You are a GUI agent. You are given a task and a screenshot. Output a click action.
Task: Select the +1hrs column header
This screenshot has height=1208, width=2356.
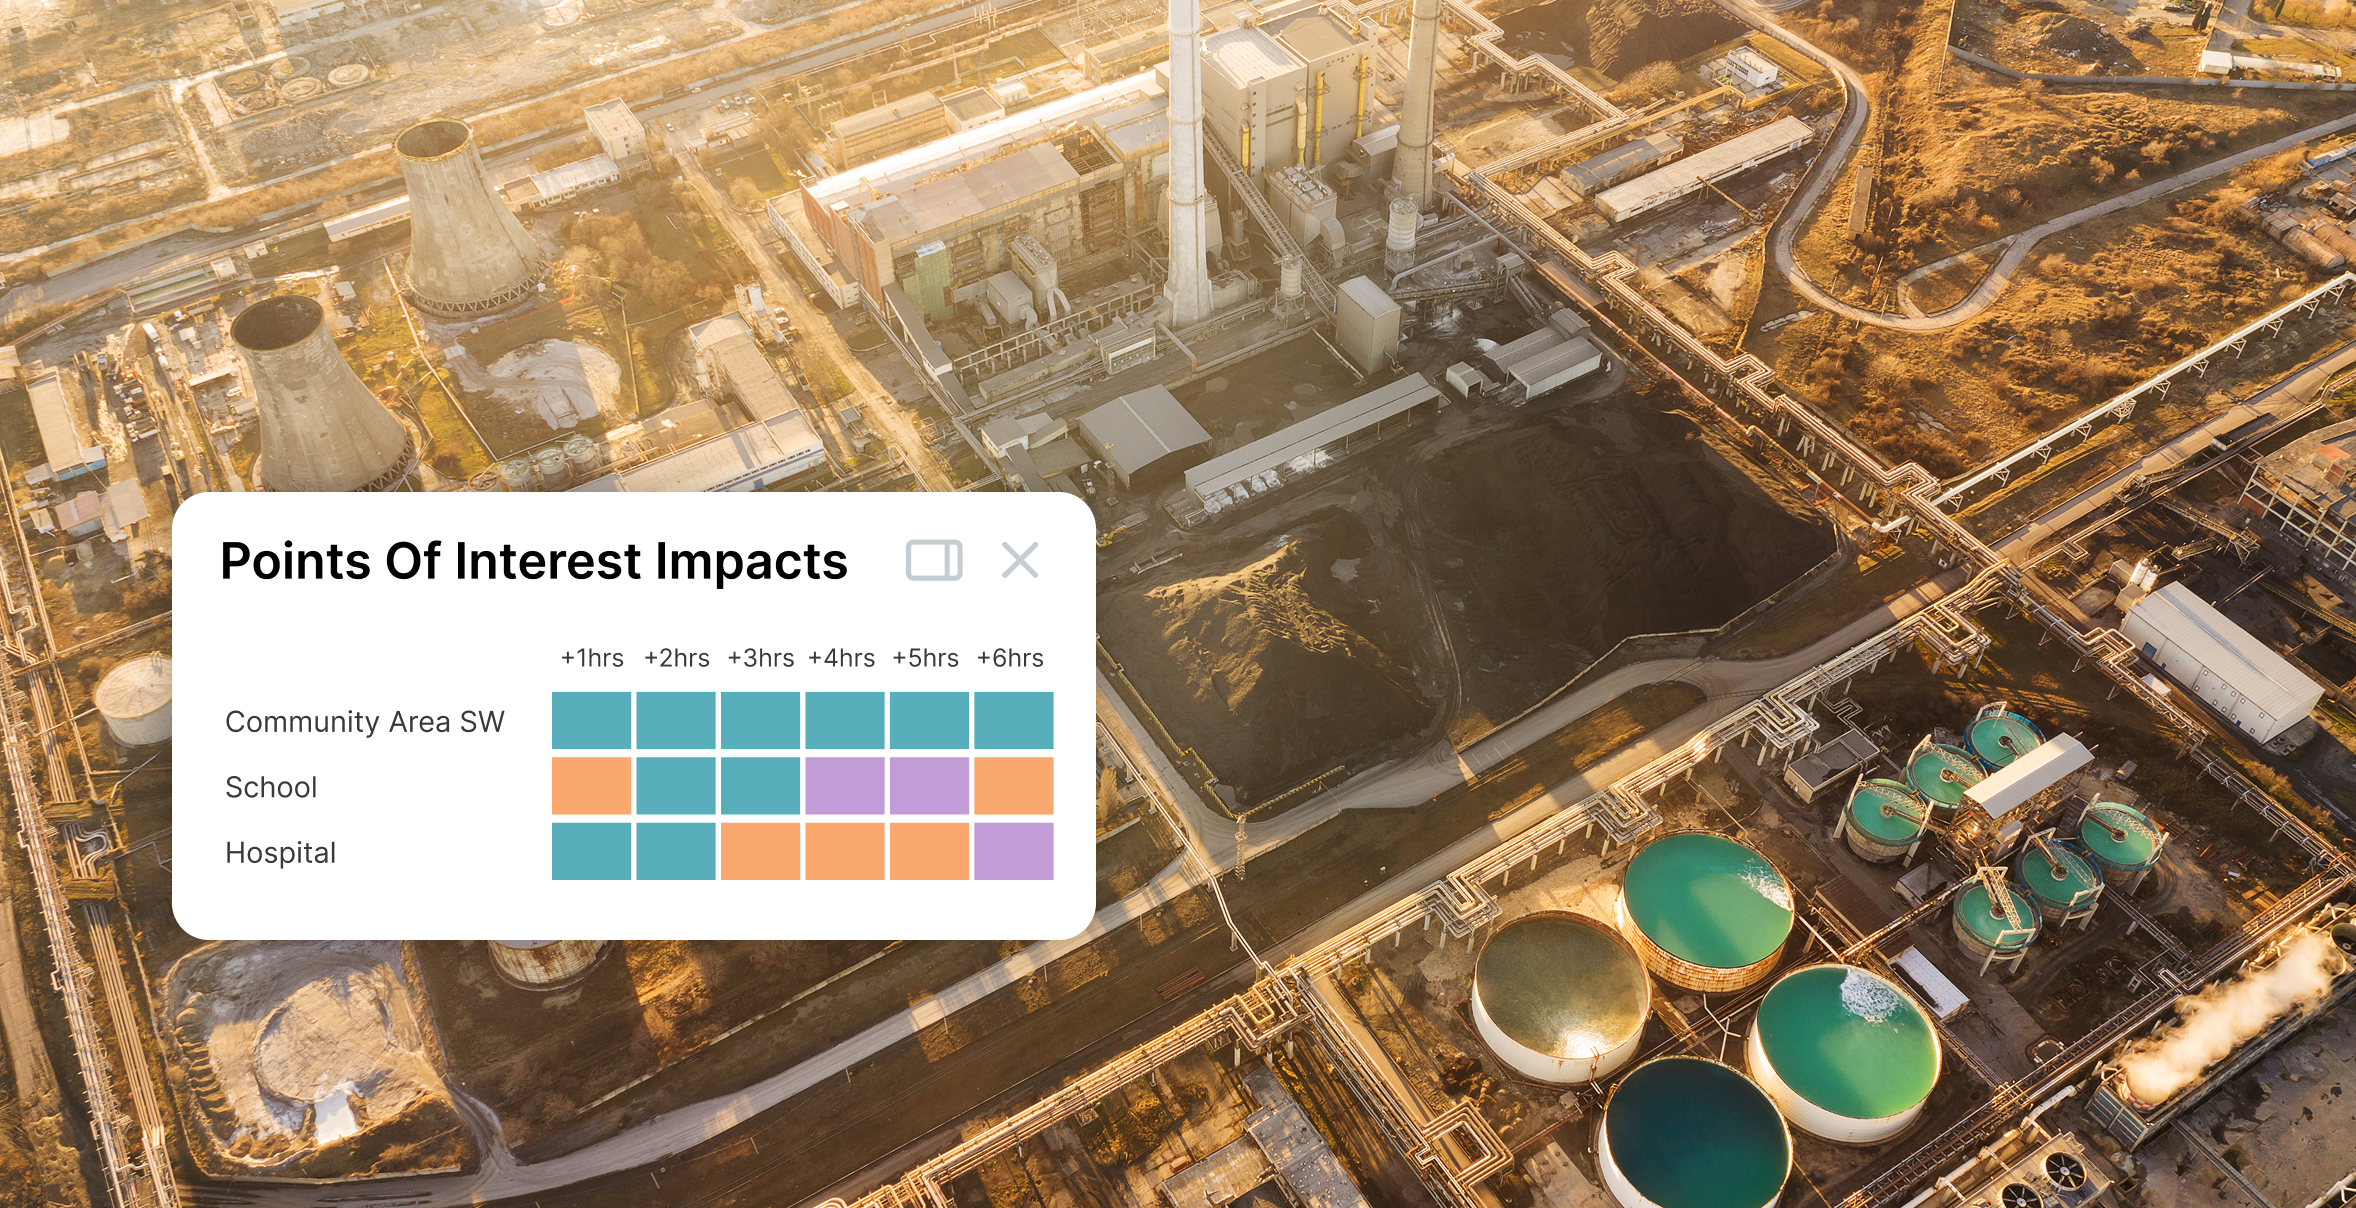click(592, 658)
